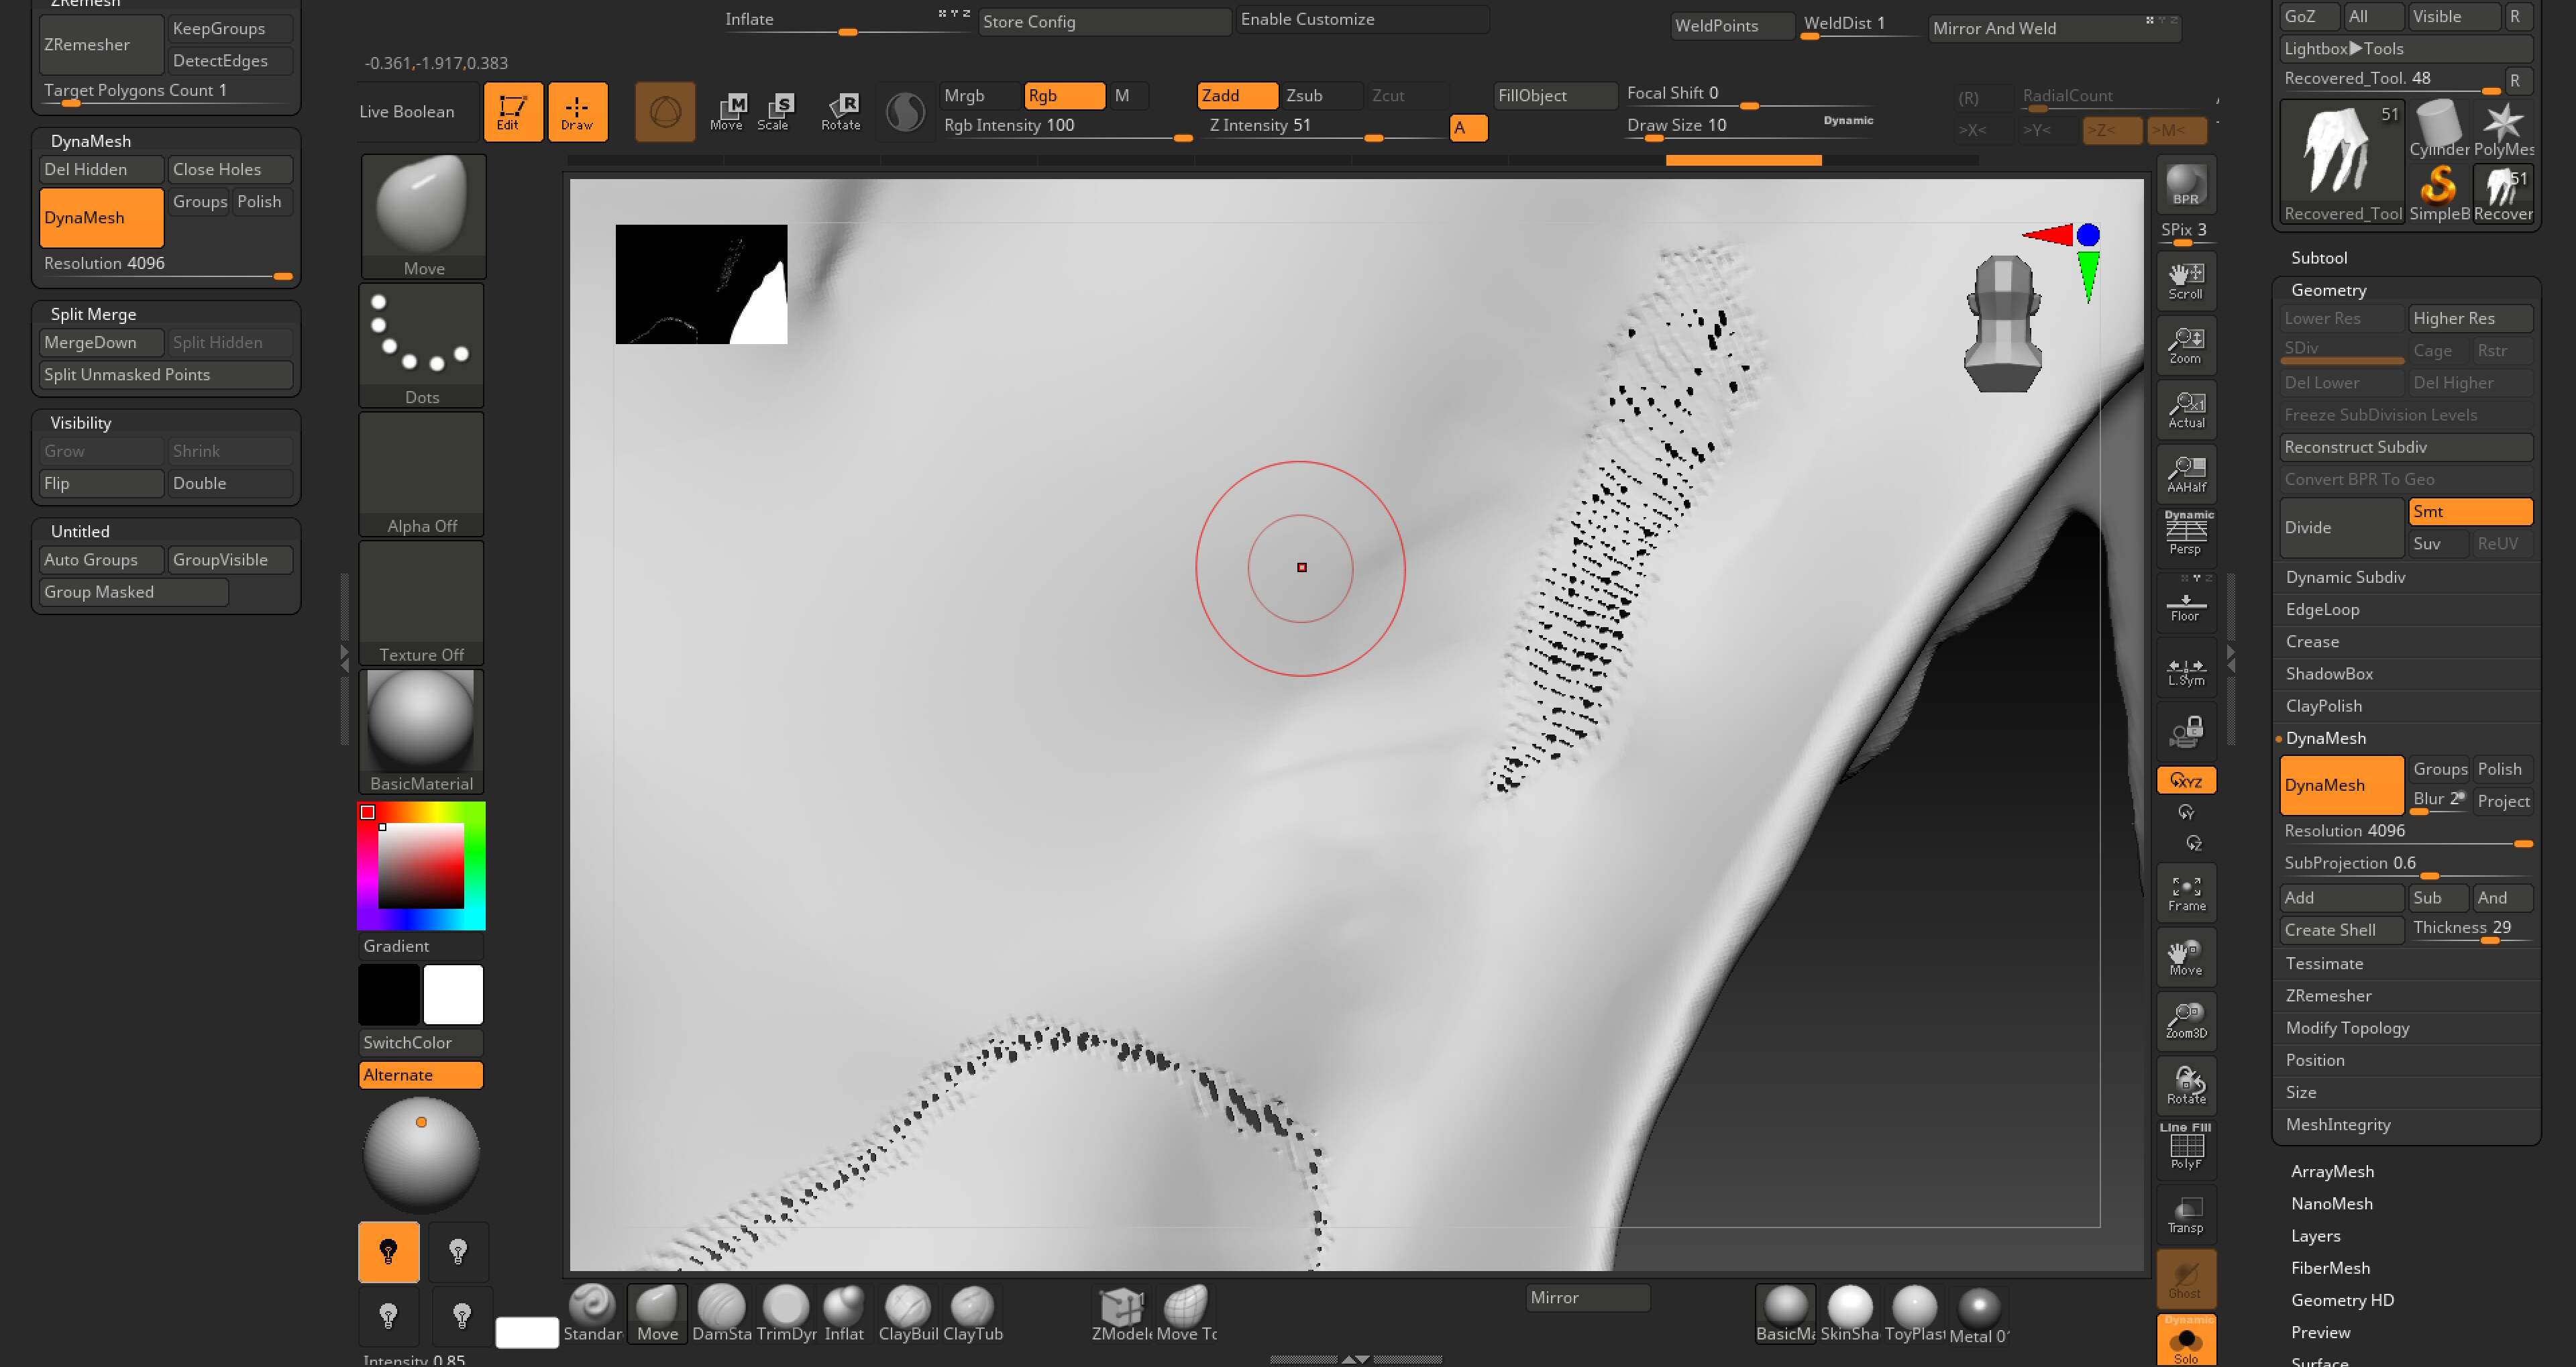Click the ClayPolish button
This screenshot has width=2576, height=1367.
[2326, 706]
